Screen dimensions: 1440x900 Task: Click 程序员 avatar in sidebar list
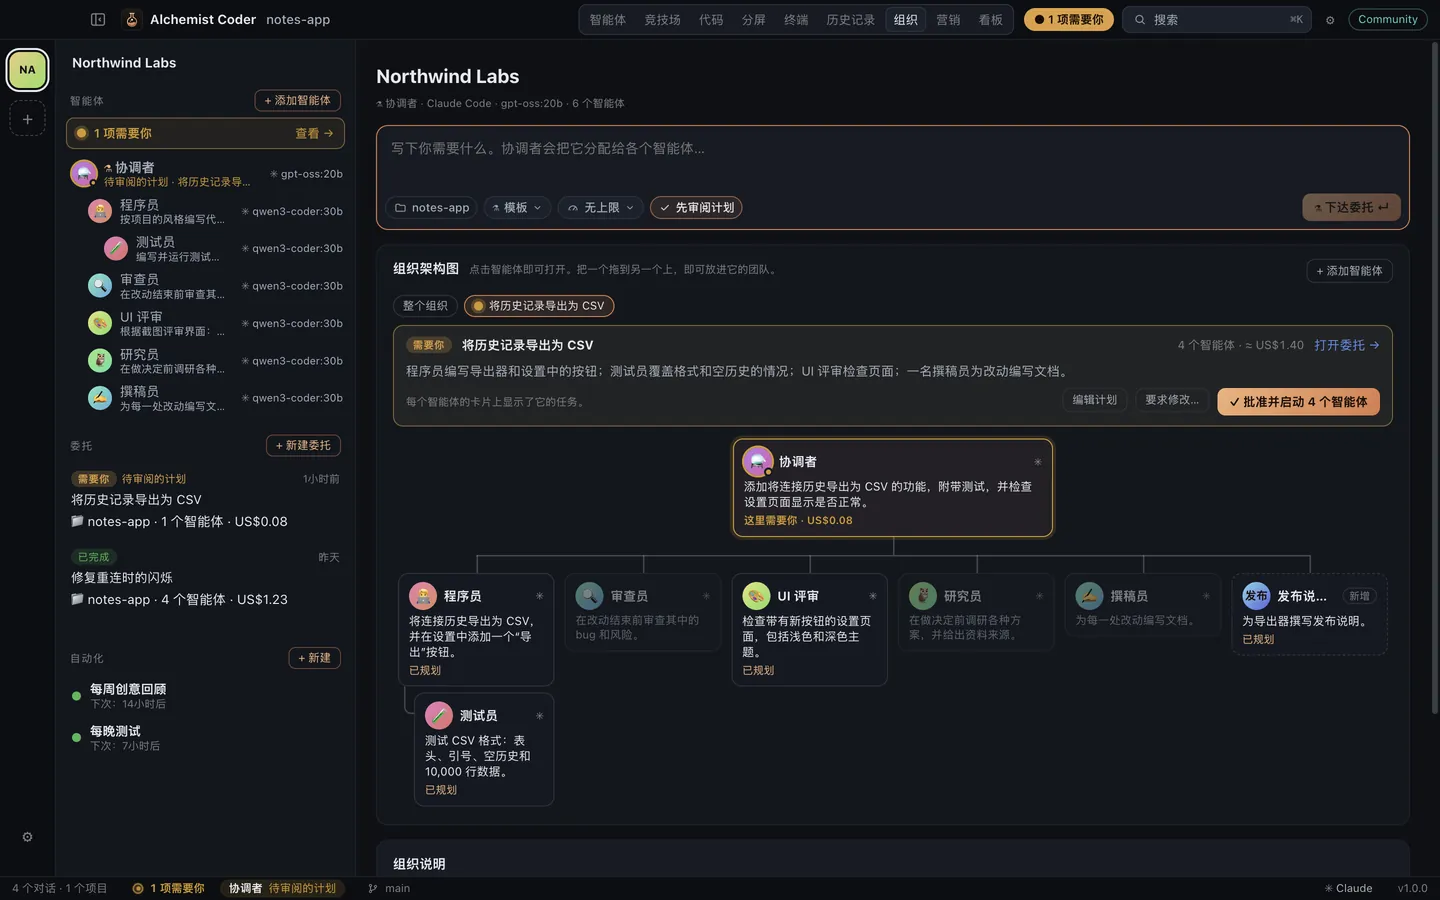click(x=99, y=211)
